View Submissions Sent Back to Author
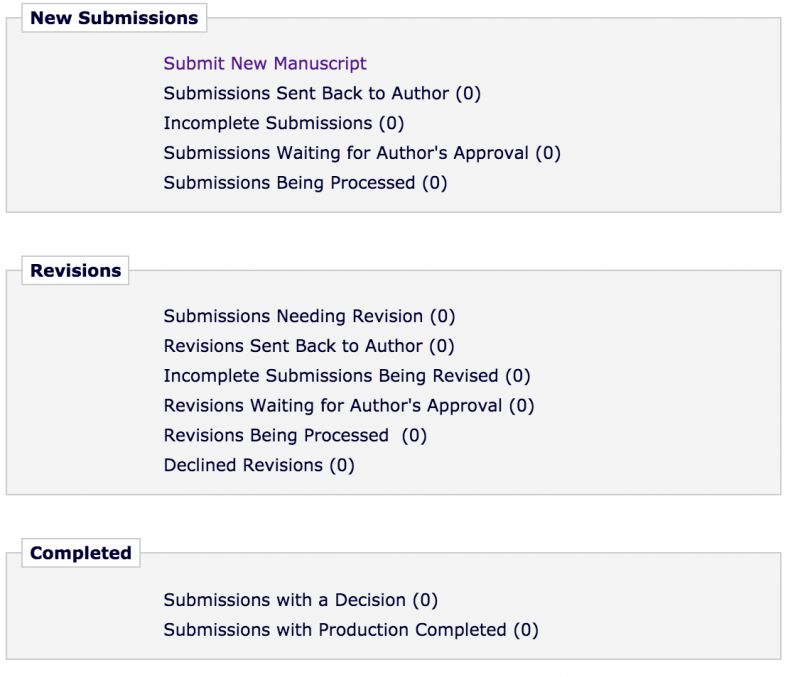The image size is (800, 677). click(322, 94)
